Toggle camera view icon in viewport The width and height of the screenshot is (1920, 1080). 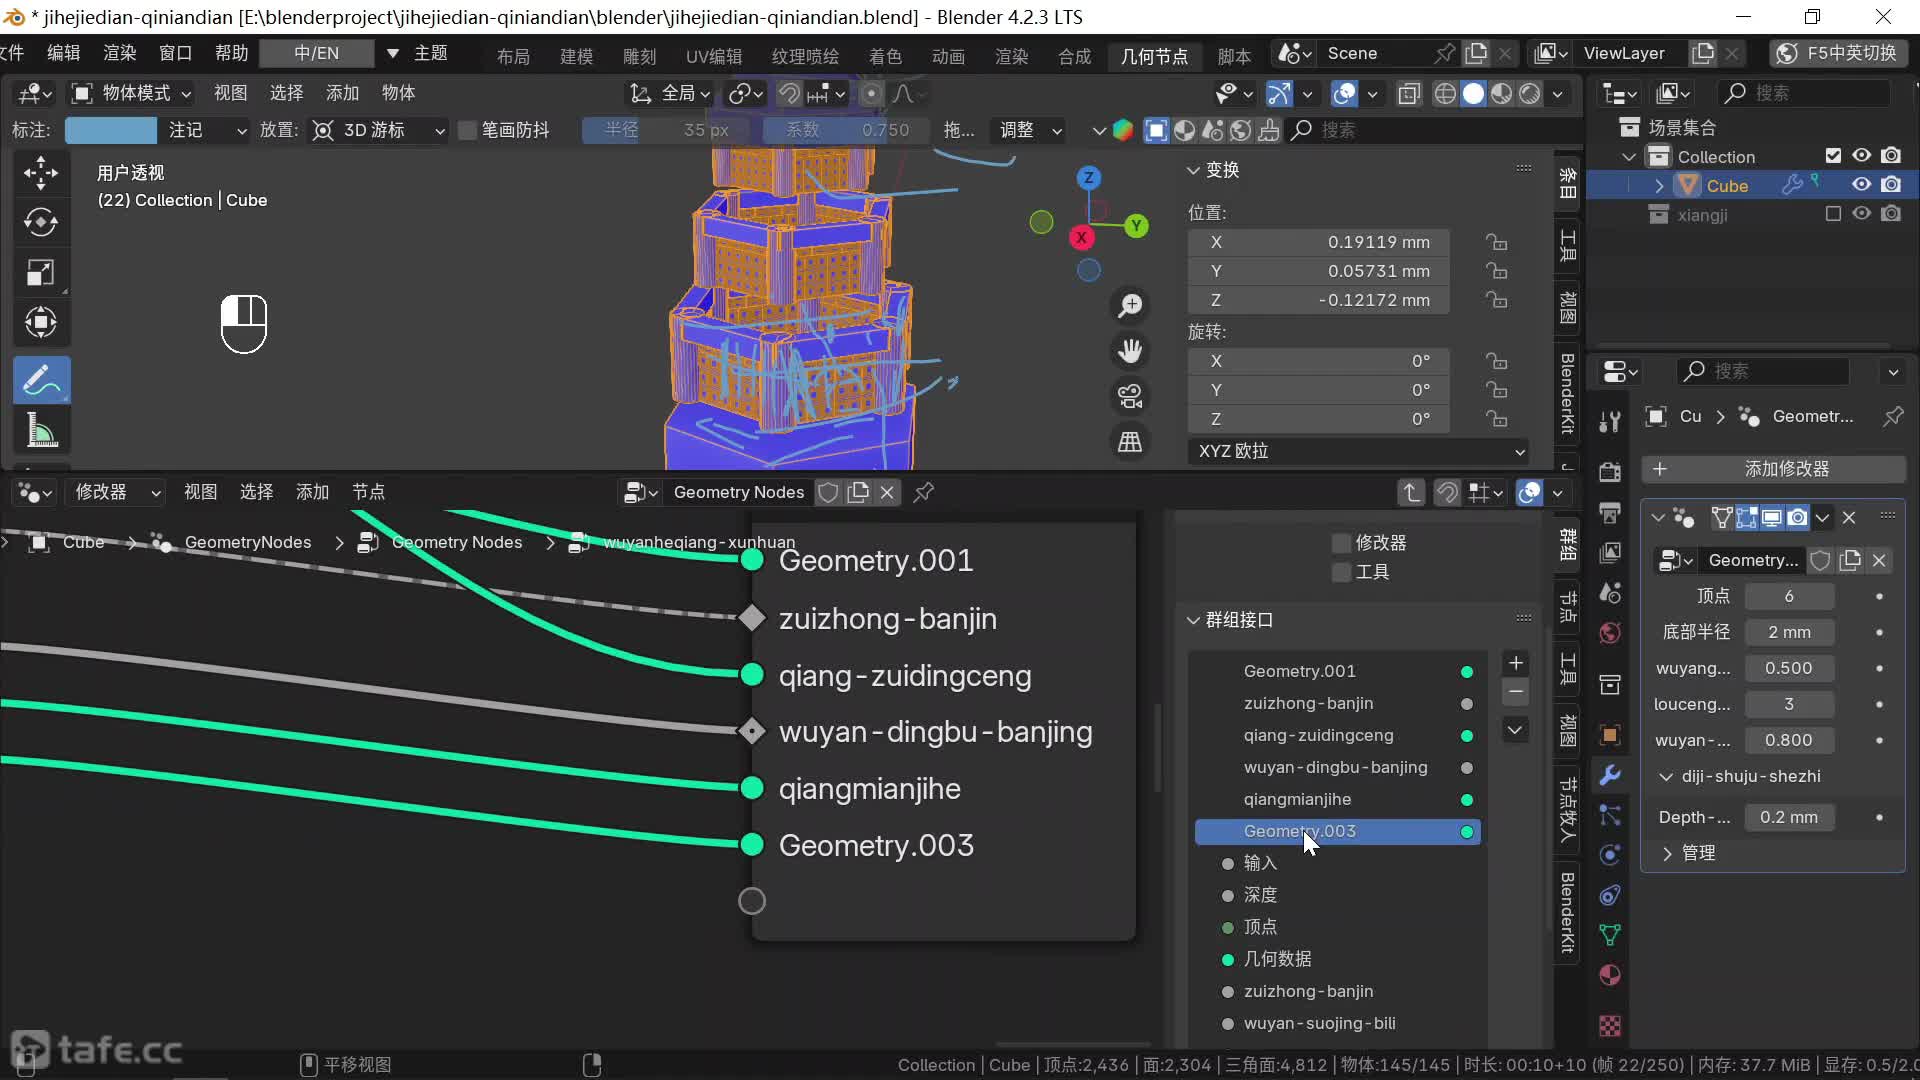tap(1130, 396)
